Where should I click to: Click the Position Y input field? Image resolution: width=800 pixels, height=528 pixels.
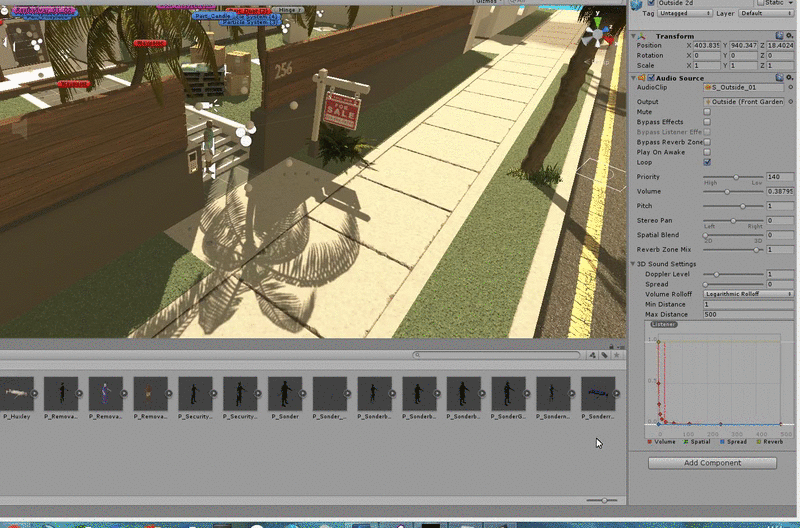743,45
